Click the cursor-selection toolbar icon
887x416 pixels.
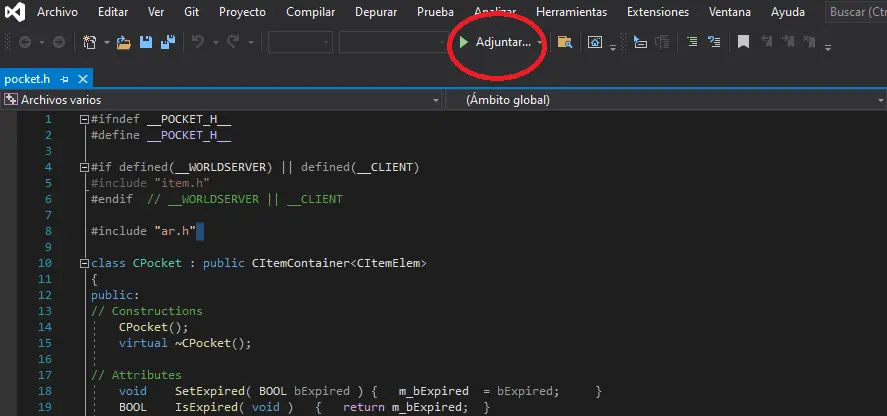point(640,42)
